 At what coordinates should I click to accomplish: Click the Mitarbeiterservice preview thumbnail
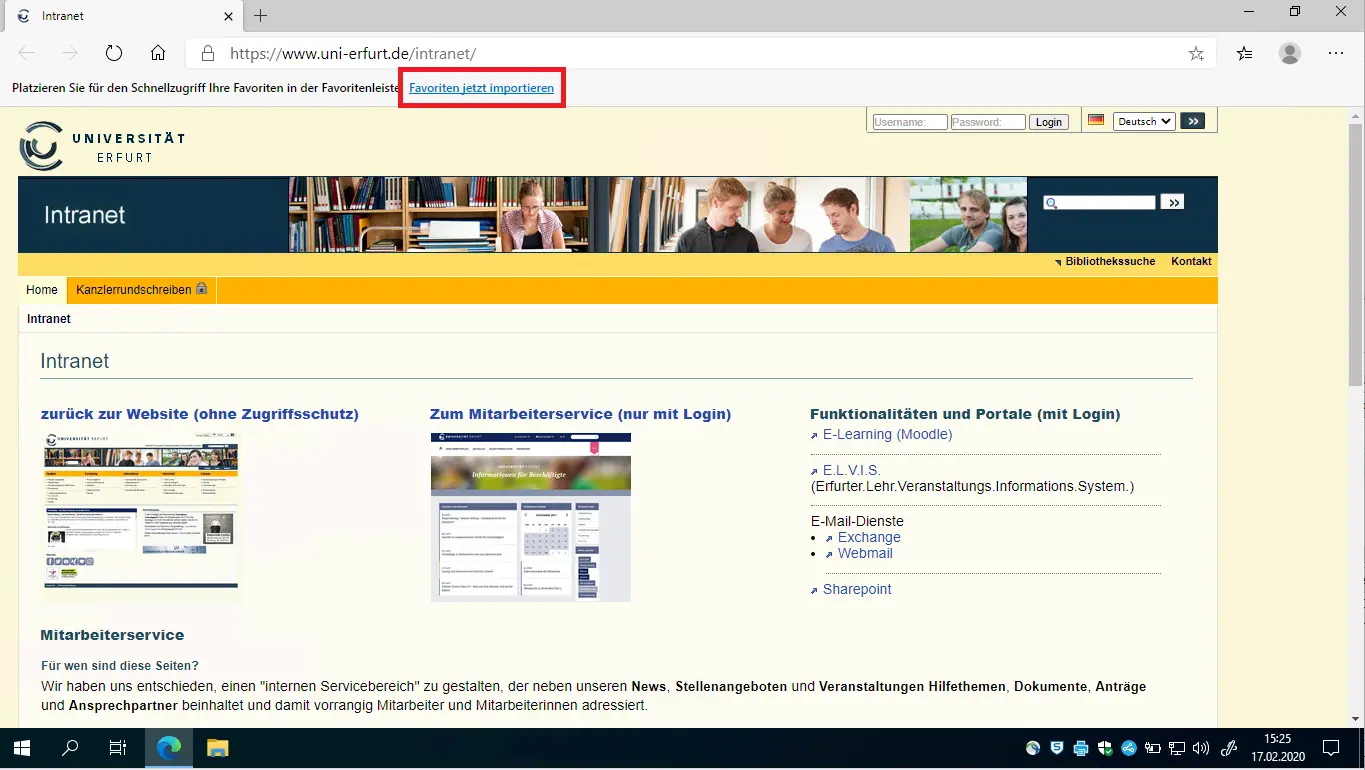tap(530, 517)
